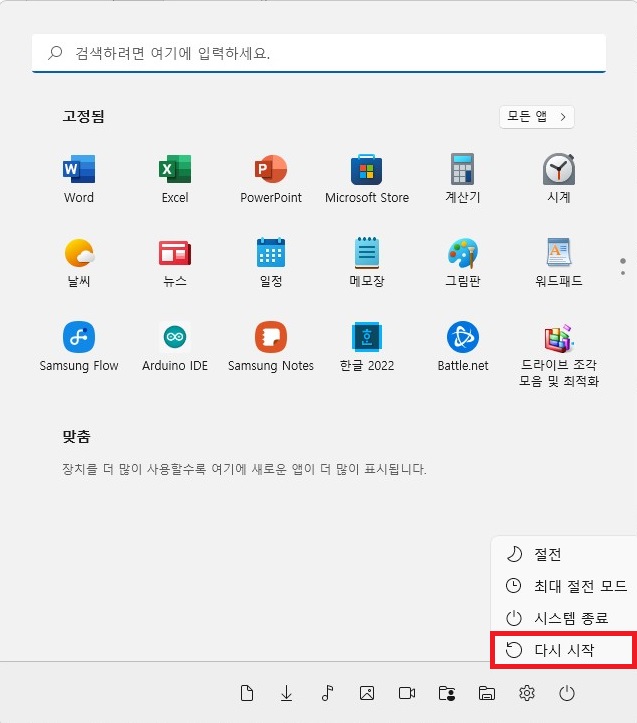Open 워드패드 WordPad app

(x=559, y=262)
